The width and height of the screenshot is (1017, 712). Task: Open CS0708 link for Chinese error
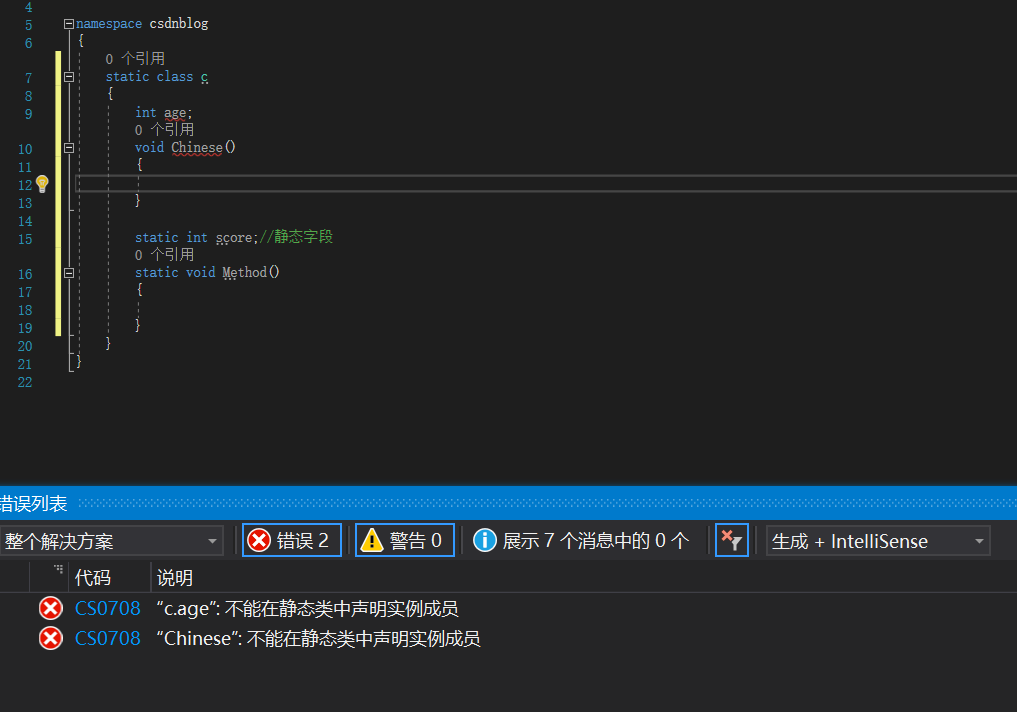coord(108,638)
